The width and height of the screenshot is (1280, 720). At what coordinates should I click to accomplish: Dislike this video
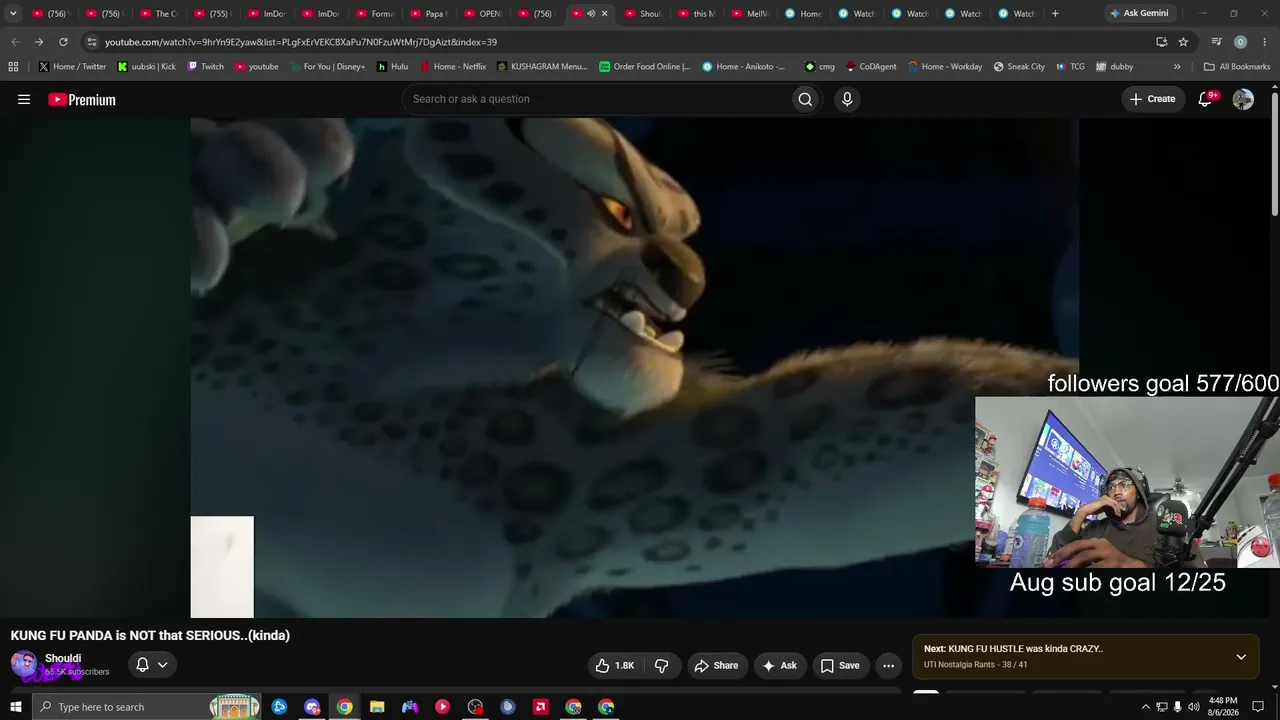(662, 666)
